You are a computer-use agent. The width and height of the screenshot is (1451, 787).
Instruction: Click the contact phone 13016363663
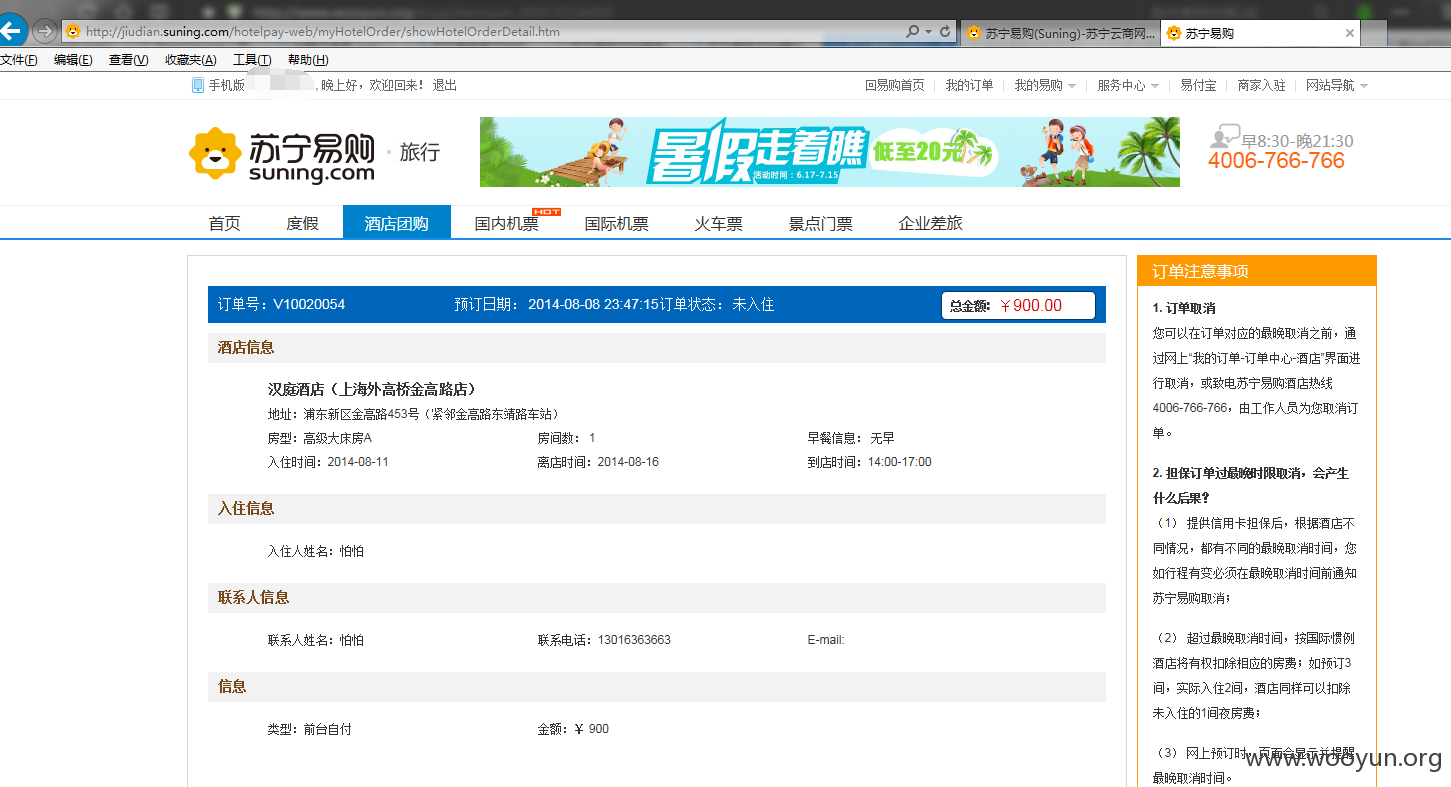pyautogui.click(x=634, y=640)
